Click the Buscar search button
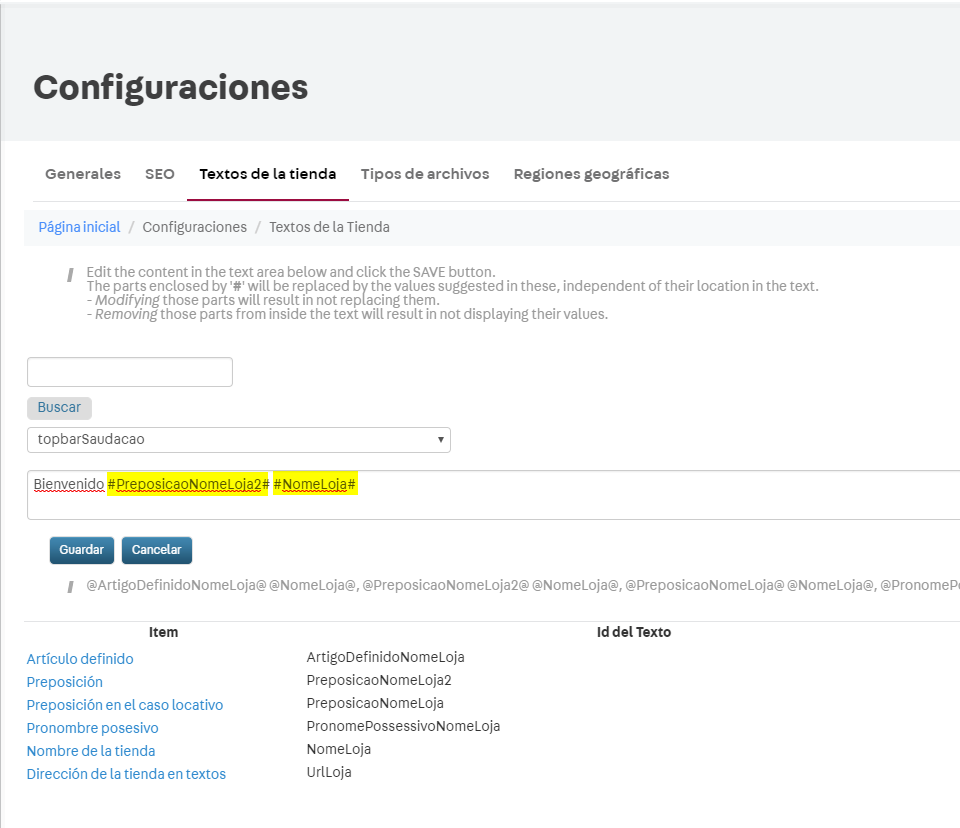Screen dimensions: 960x828 click(x=58, y=407)
